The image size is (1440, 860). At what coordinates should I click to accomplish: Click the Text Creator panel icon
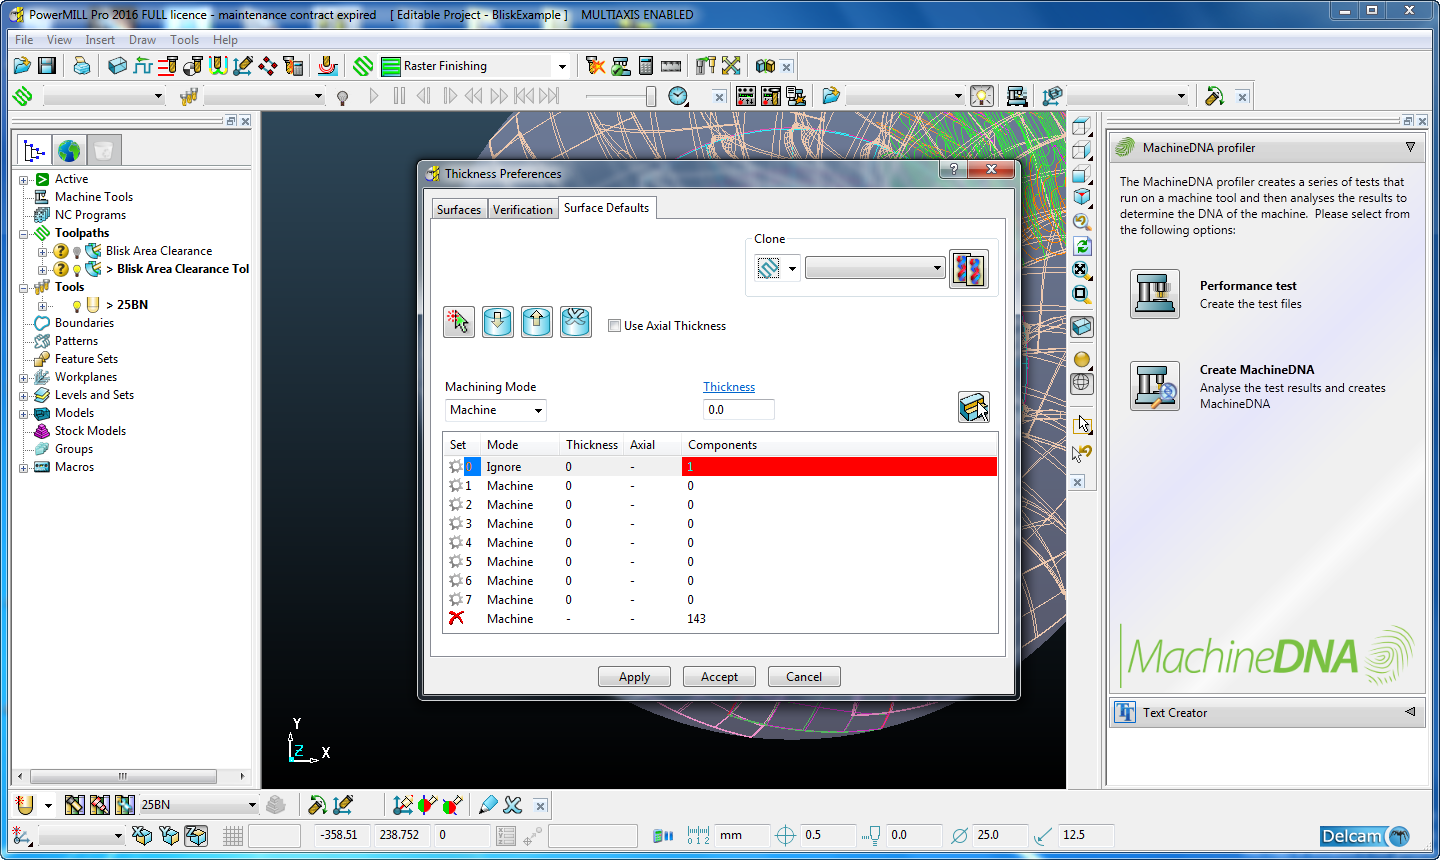(x=1125, y=712)
